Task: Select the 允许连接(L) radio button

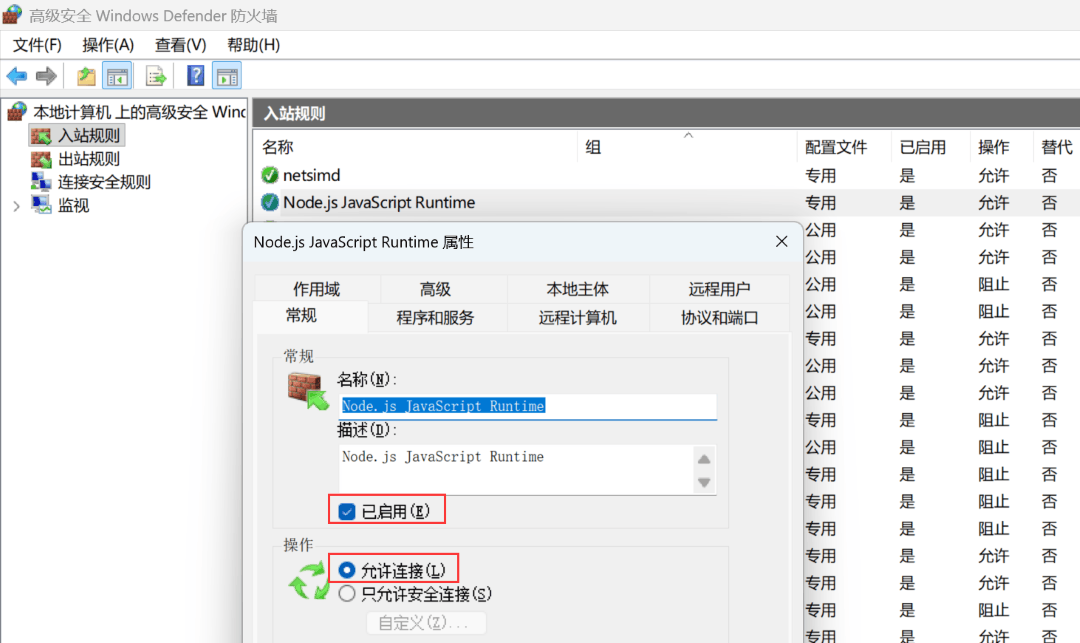Action: point(347,570)
